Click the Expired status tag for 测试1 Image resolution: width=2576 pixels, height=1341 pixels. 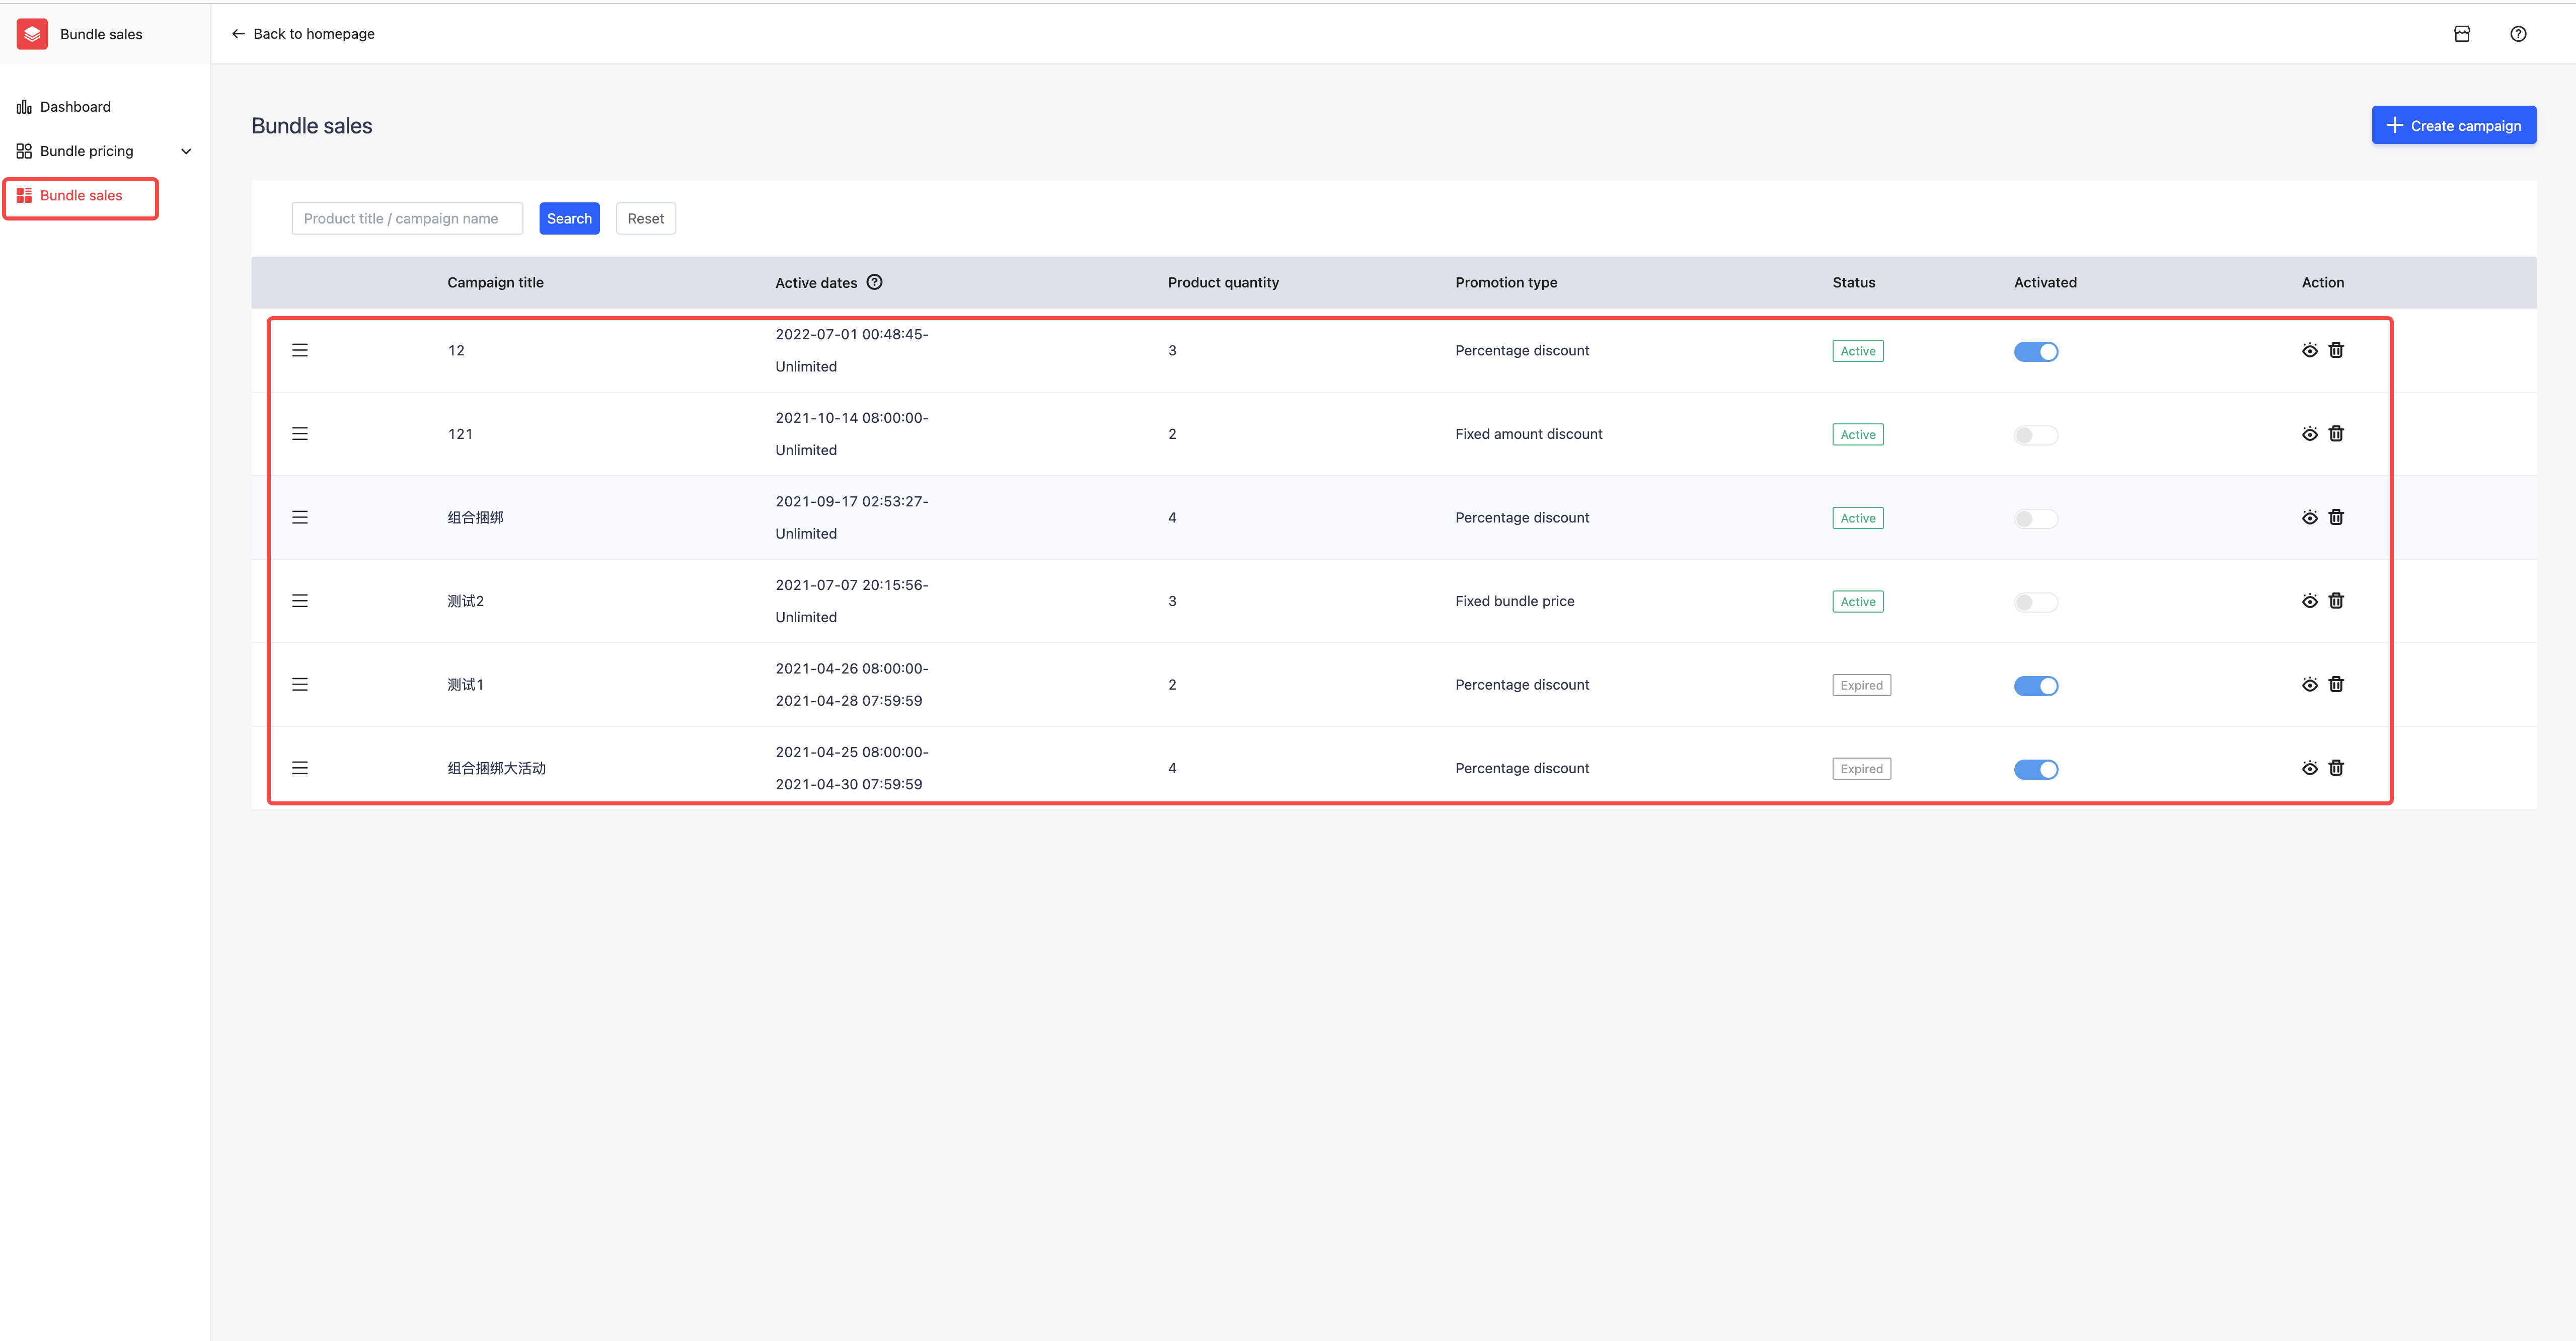[1861, 685]
